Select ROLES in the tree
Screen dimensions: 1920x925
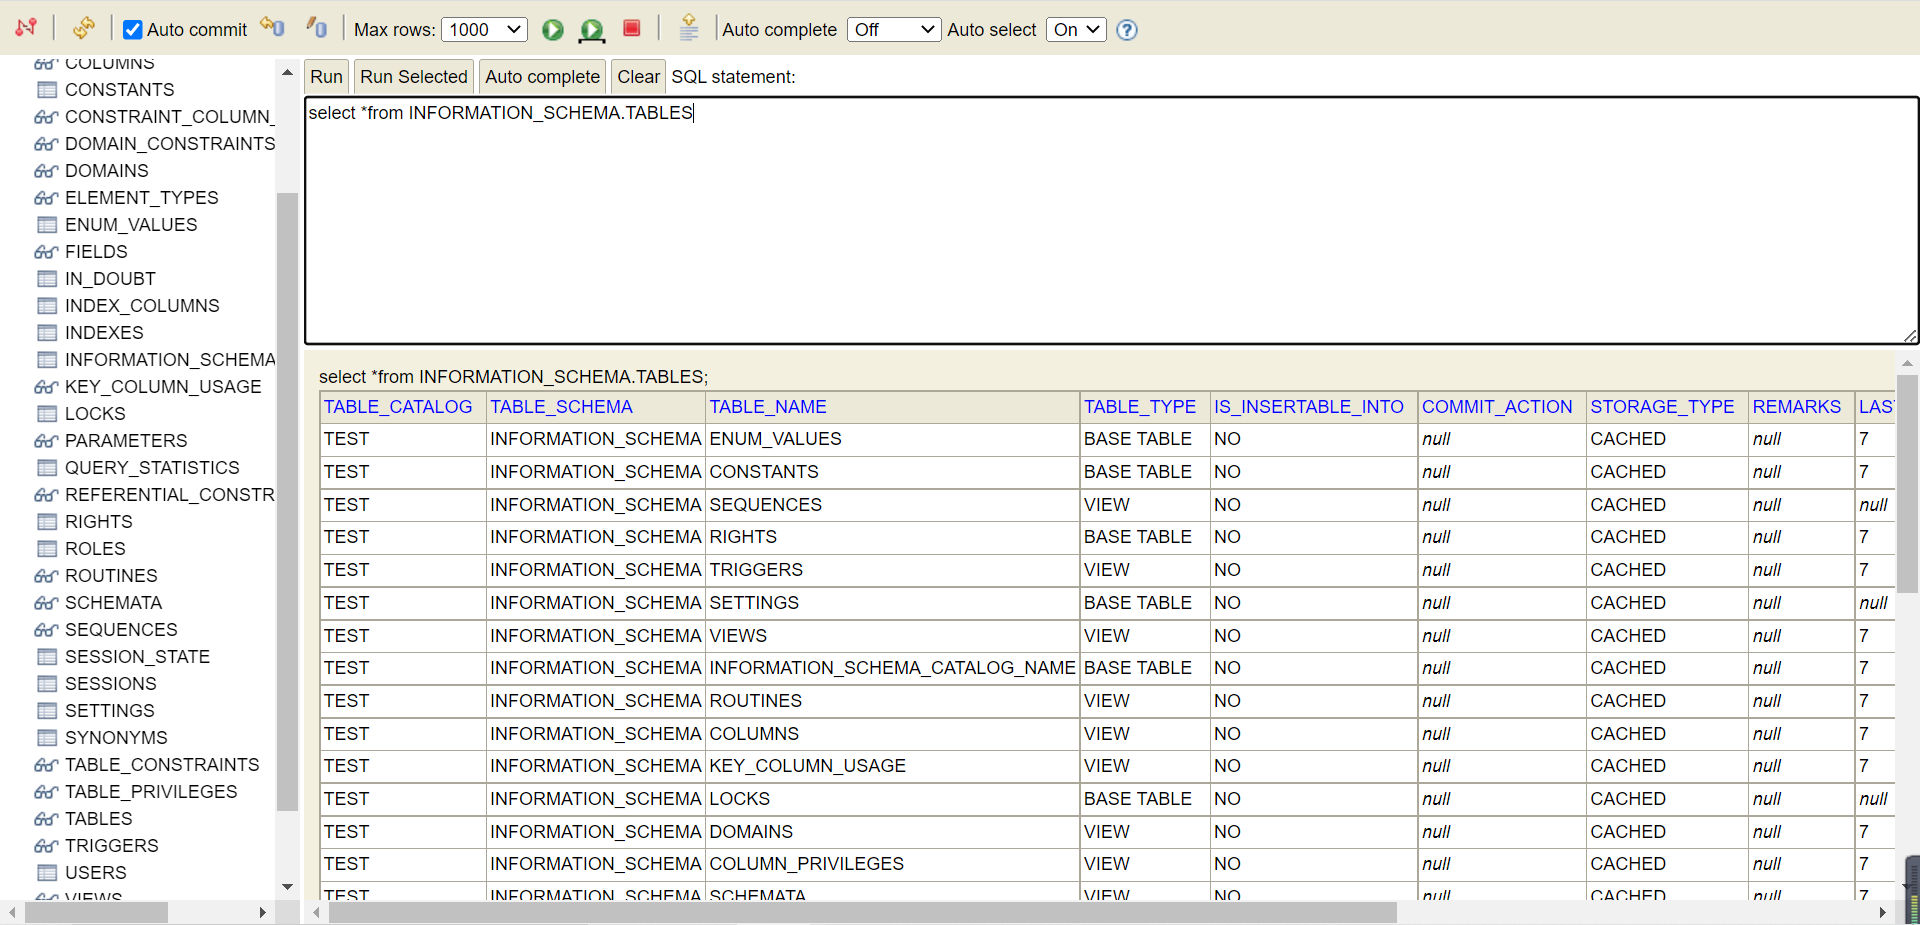[x=95, y=549]
